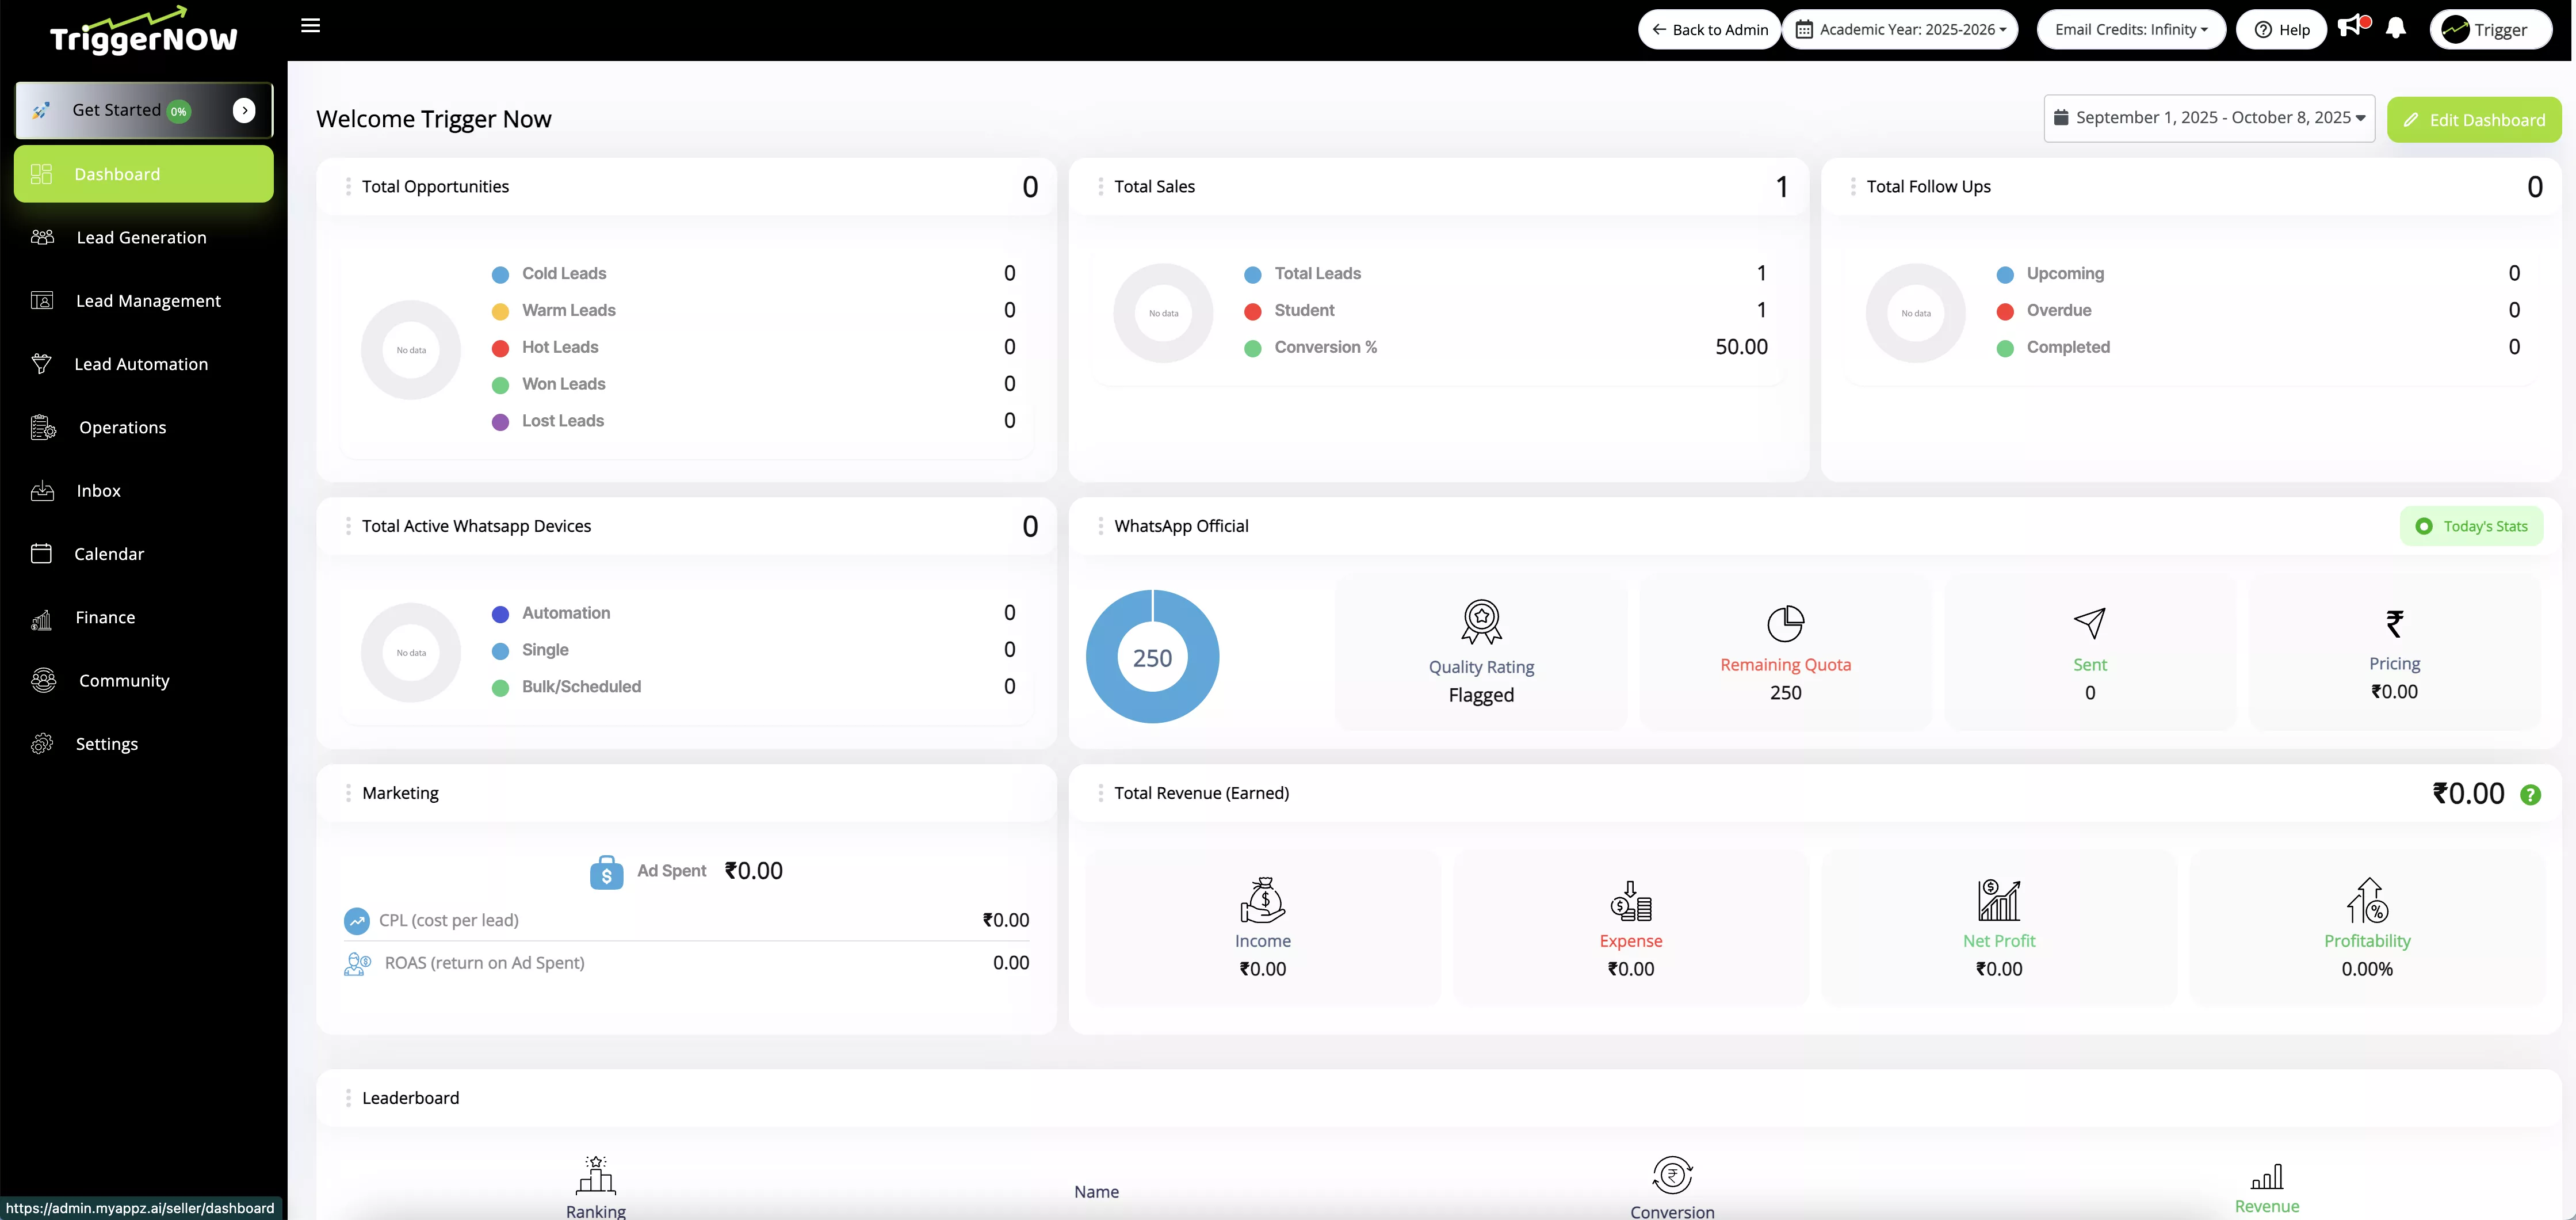
Task: Click the notification bell icon
Action: [x=2395, y=29]
